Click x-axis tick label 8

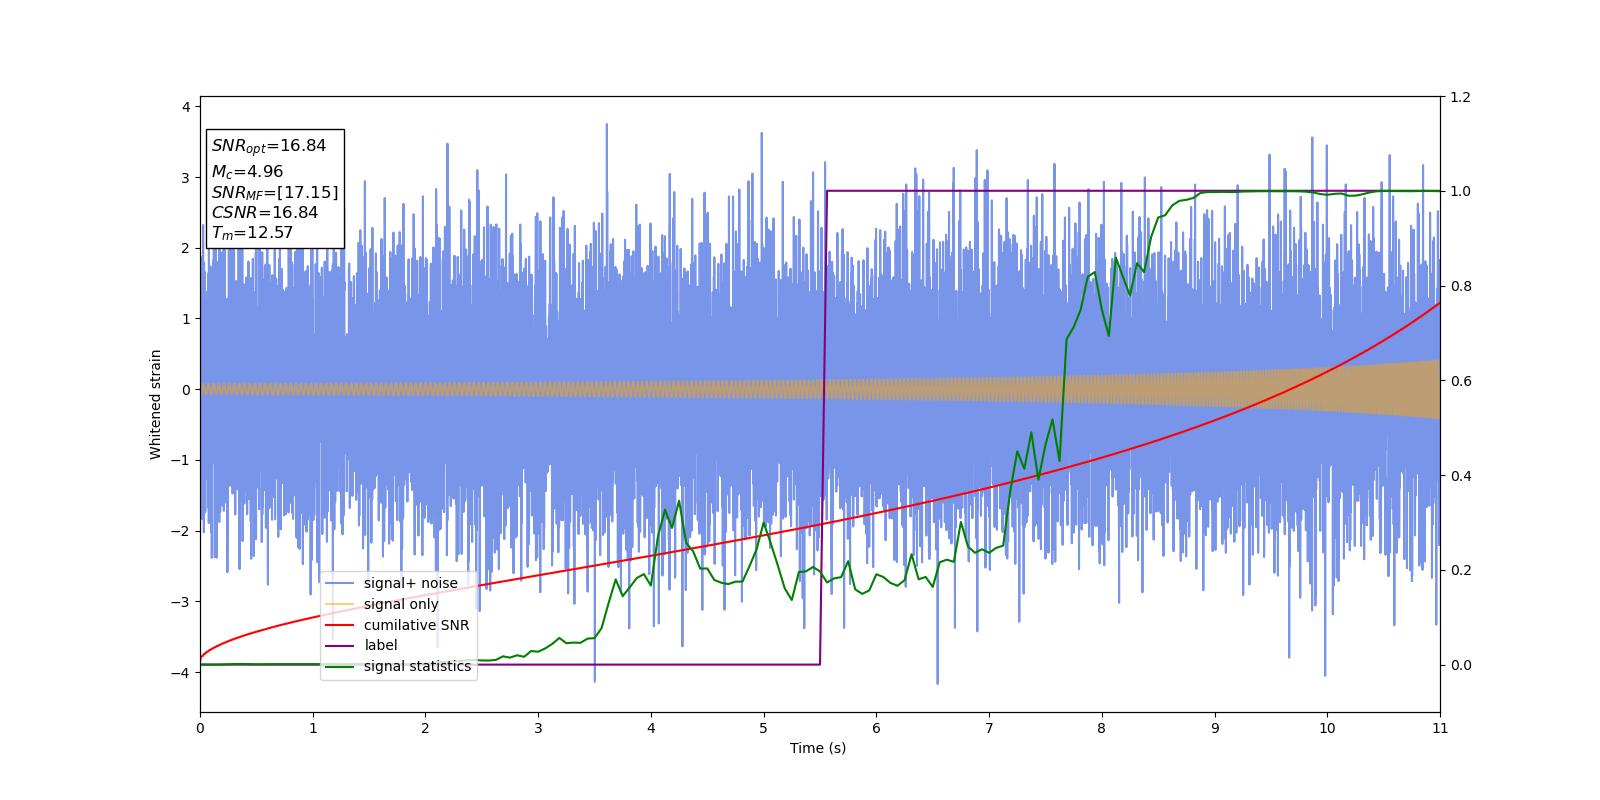point(1102,728)
